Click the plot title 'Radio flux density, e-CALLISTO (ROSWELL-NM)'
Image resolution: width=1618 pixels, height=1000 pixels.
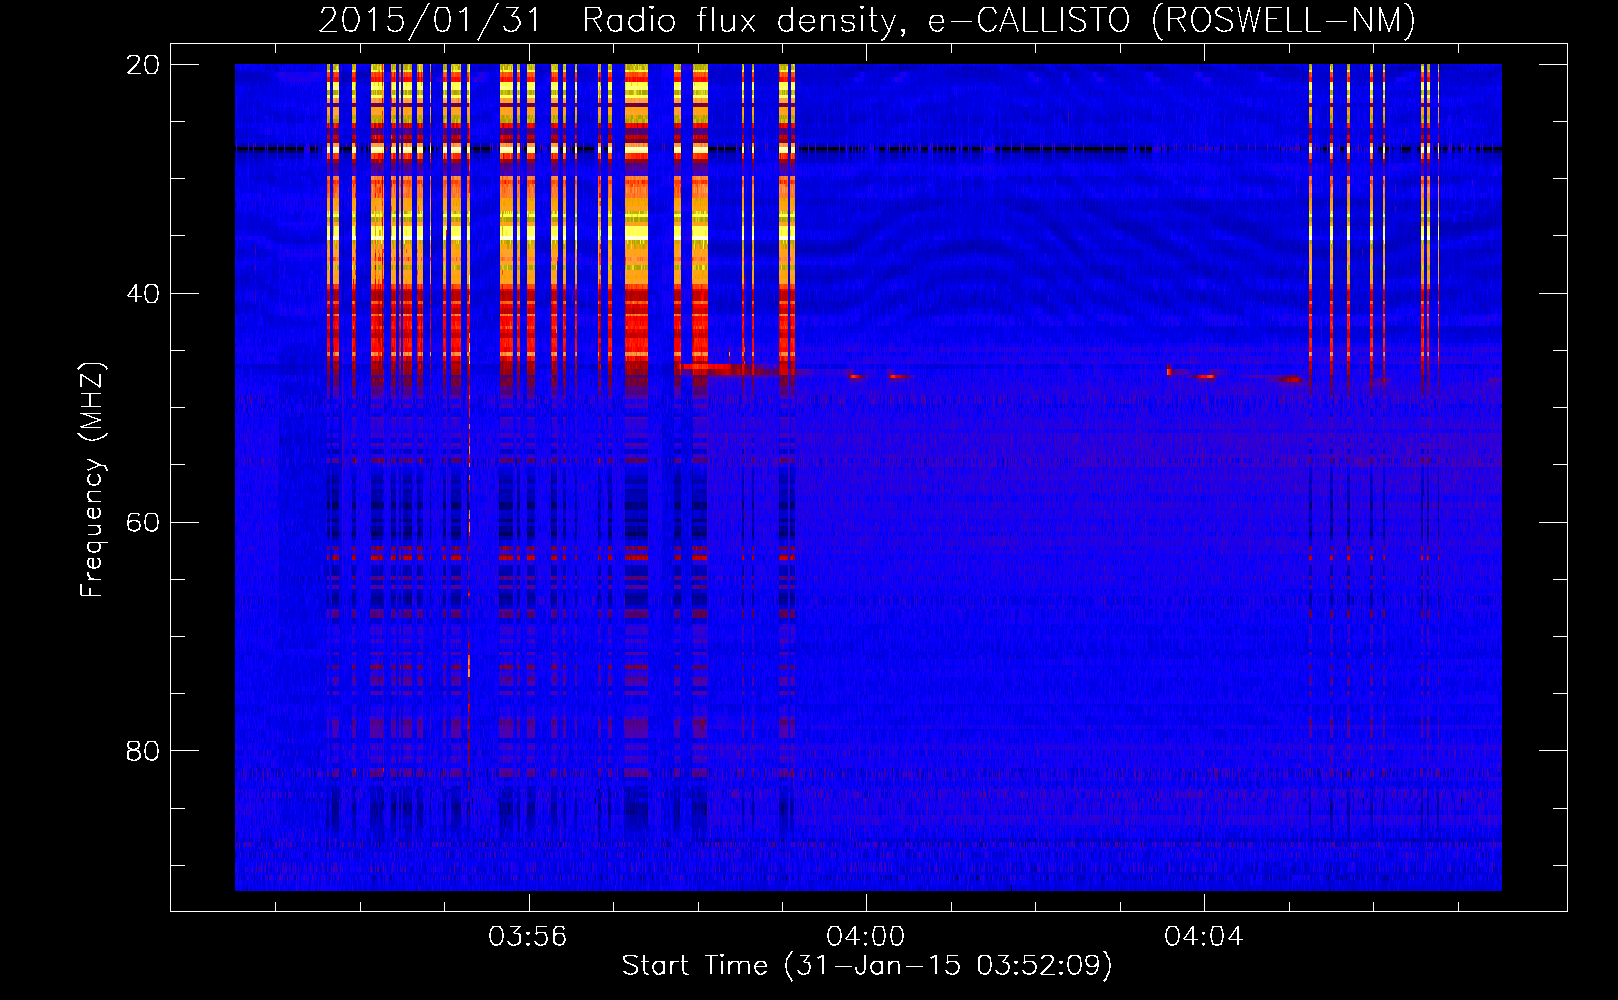998,21
